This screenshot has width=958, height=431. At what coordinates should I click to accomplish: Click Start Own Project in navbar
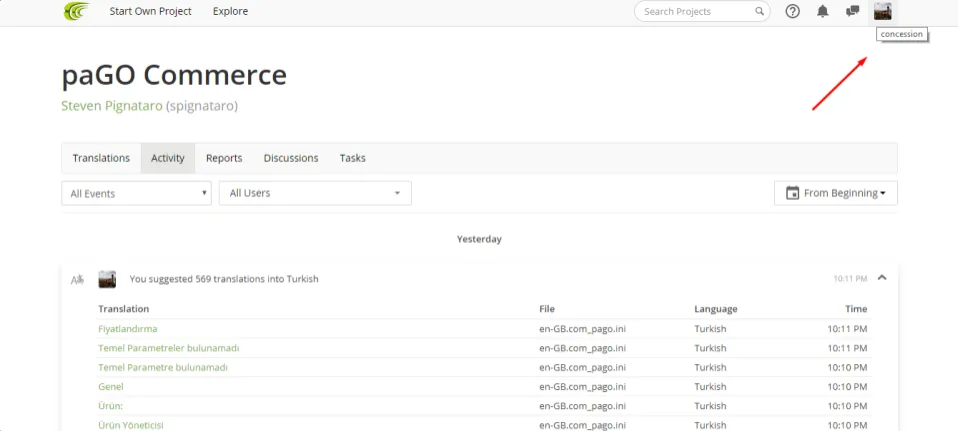(150, 11)
